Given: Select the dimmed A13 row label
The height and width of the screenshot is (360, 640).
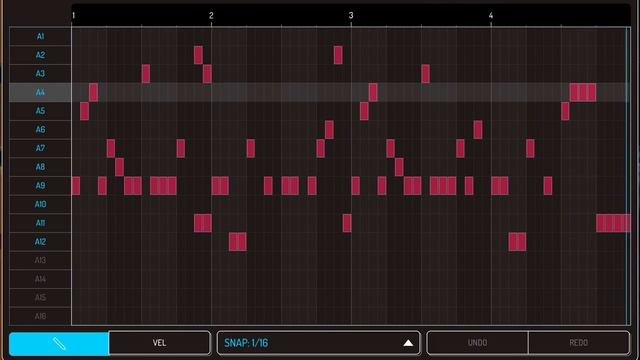Looking at the screenshot, I should [x=40, y=260].
